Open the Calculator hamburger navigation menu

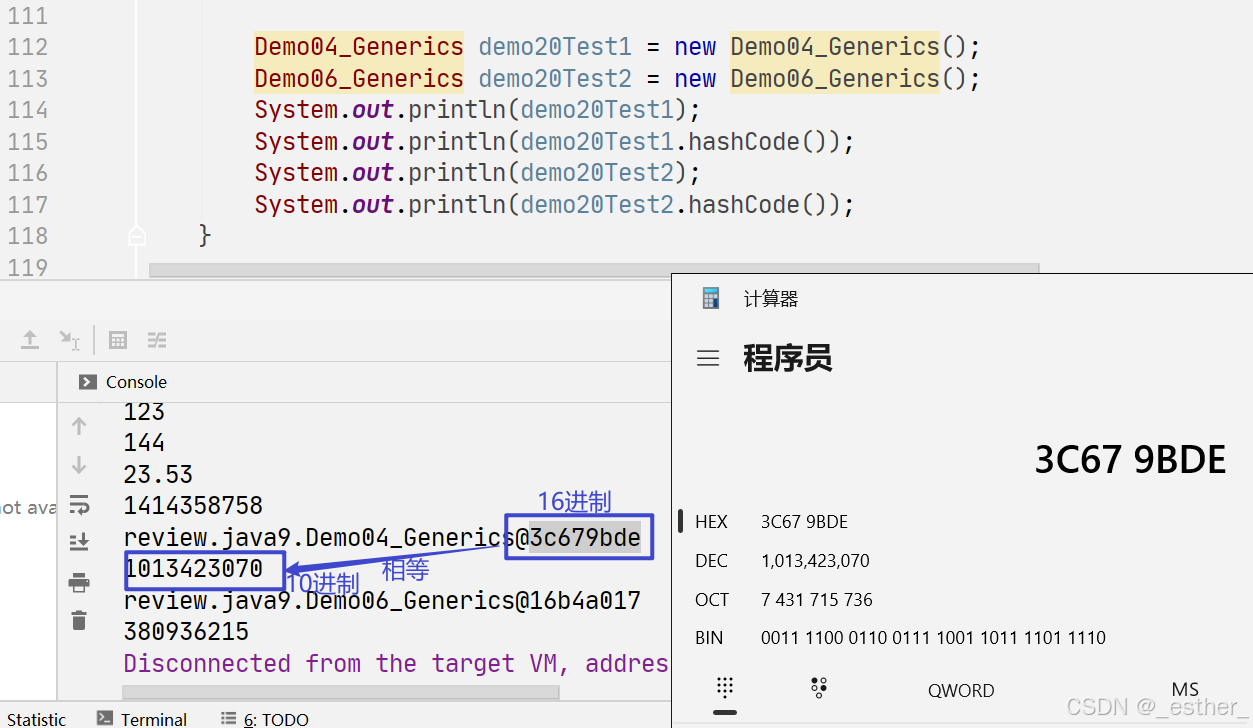point(708,359)
